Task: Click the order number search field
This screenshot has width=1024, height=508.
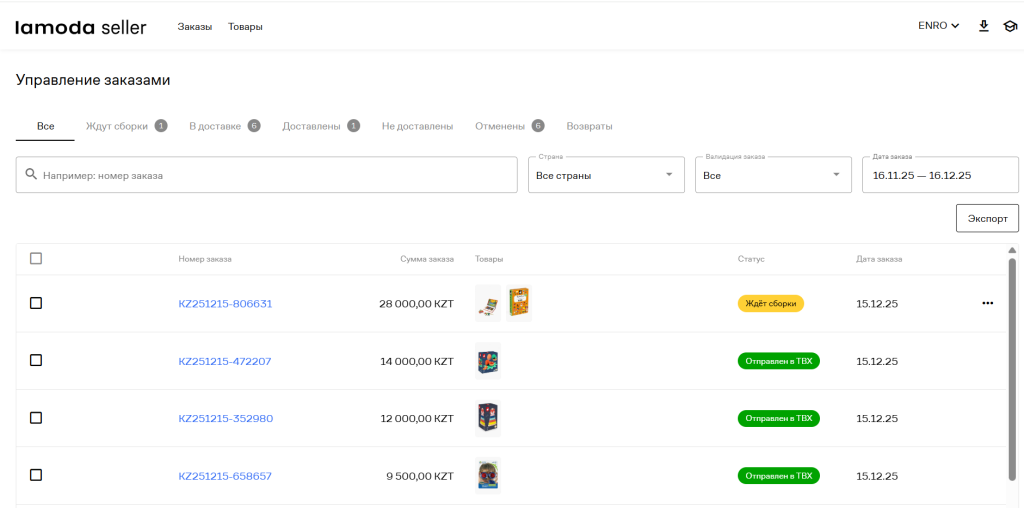Action: click(275, 175)
